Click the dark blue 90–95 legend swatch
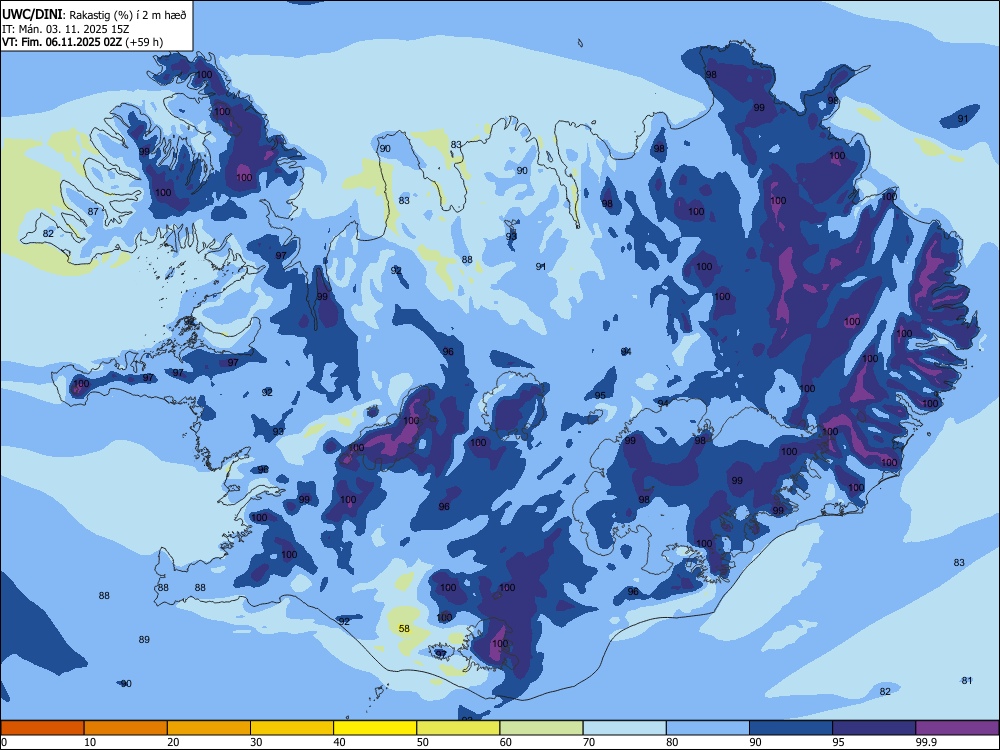The width and height of the screenshot is (1000, 750). 791,728
